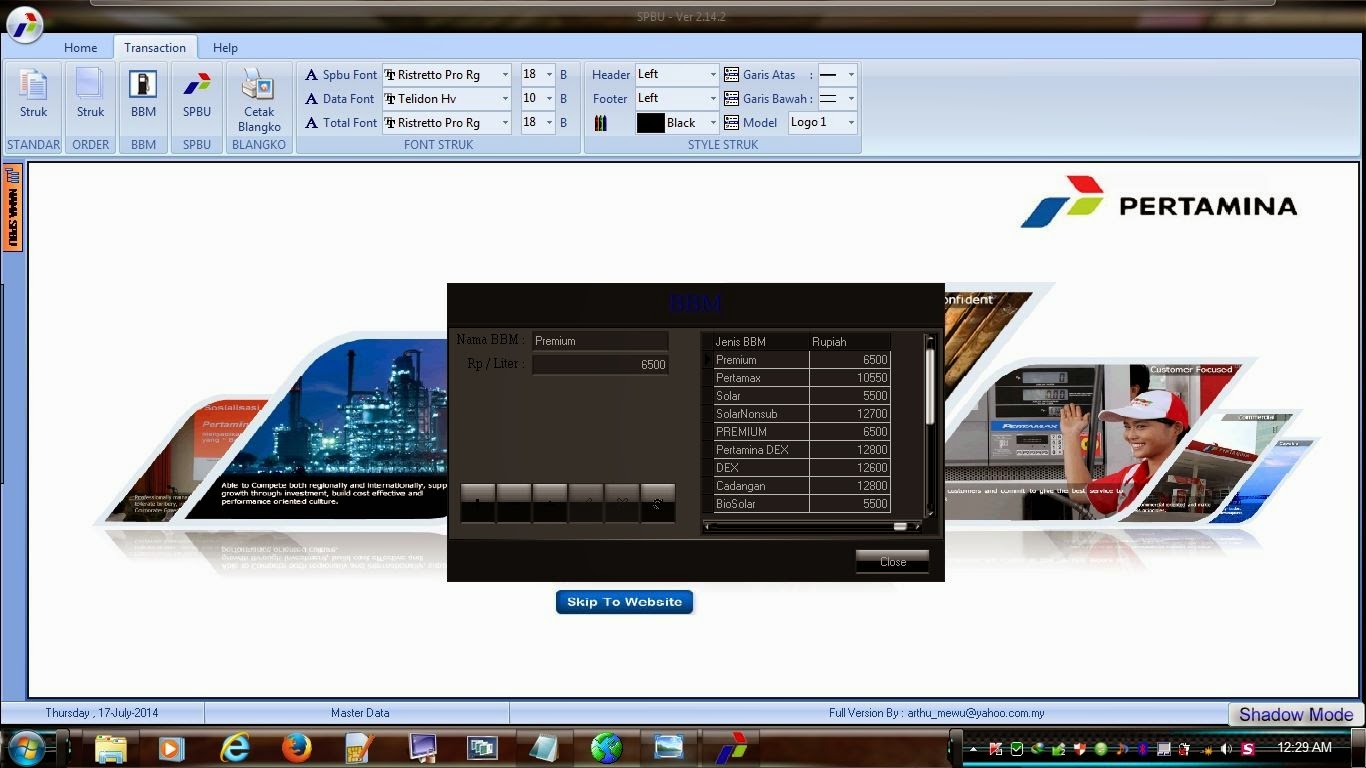Click the Model style icon
The image size is (1366, 768).
[x=731, y=123]
